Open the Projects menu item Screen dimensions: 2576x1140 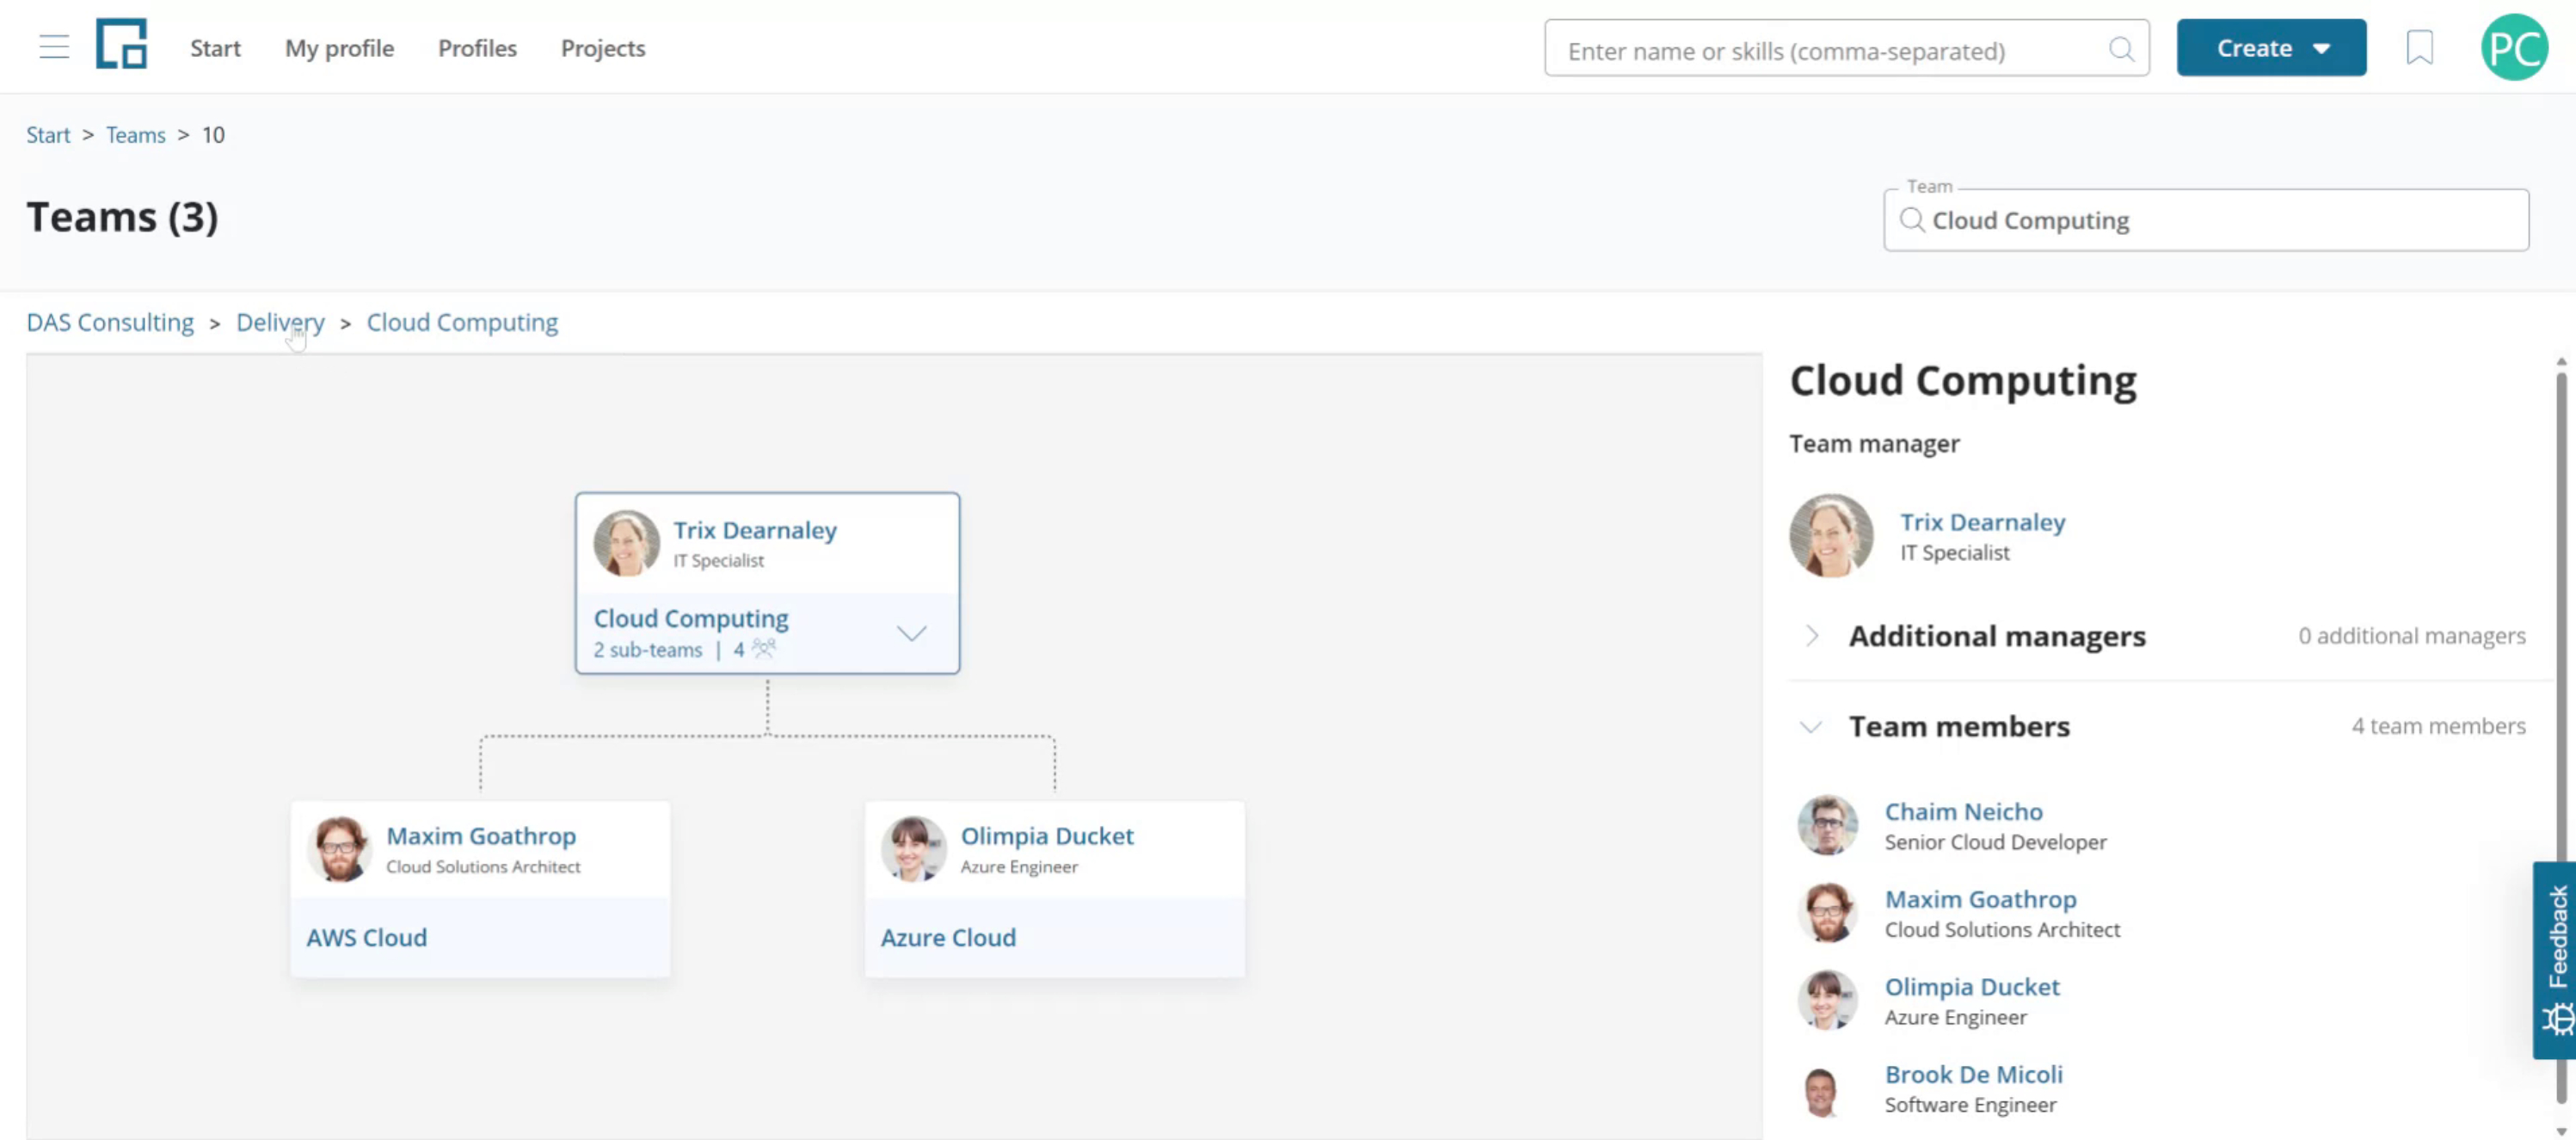coord(603,48)
